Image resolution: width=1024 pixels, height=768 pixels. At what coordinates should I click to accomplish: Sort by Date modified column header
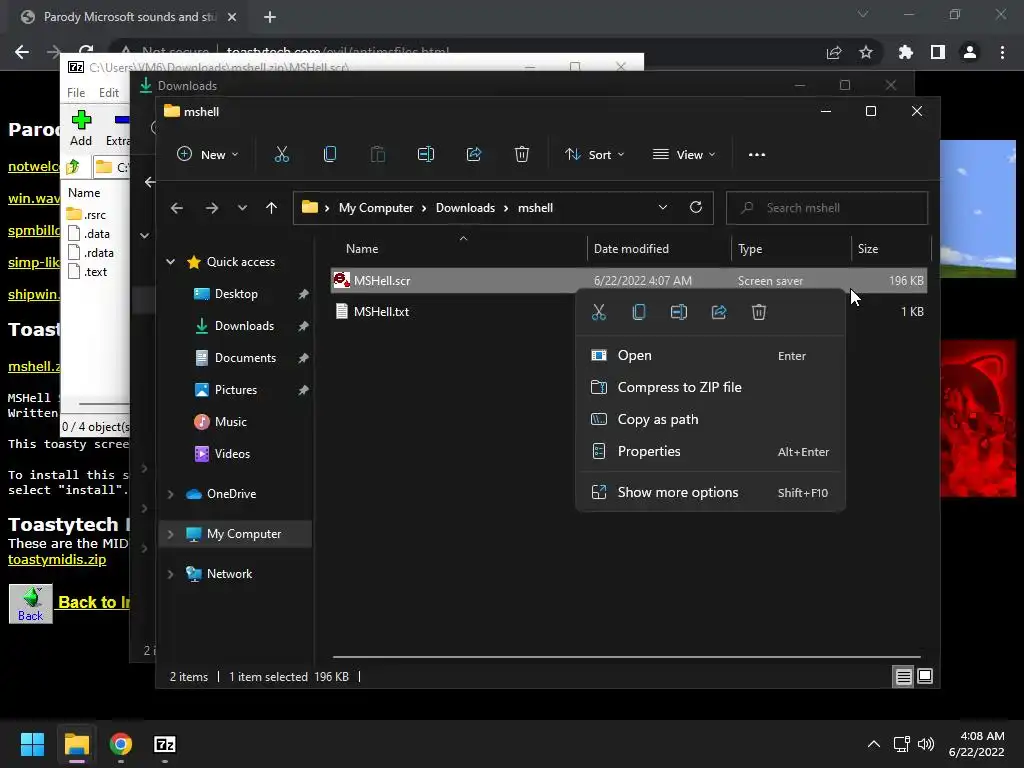[659, 249]
